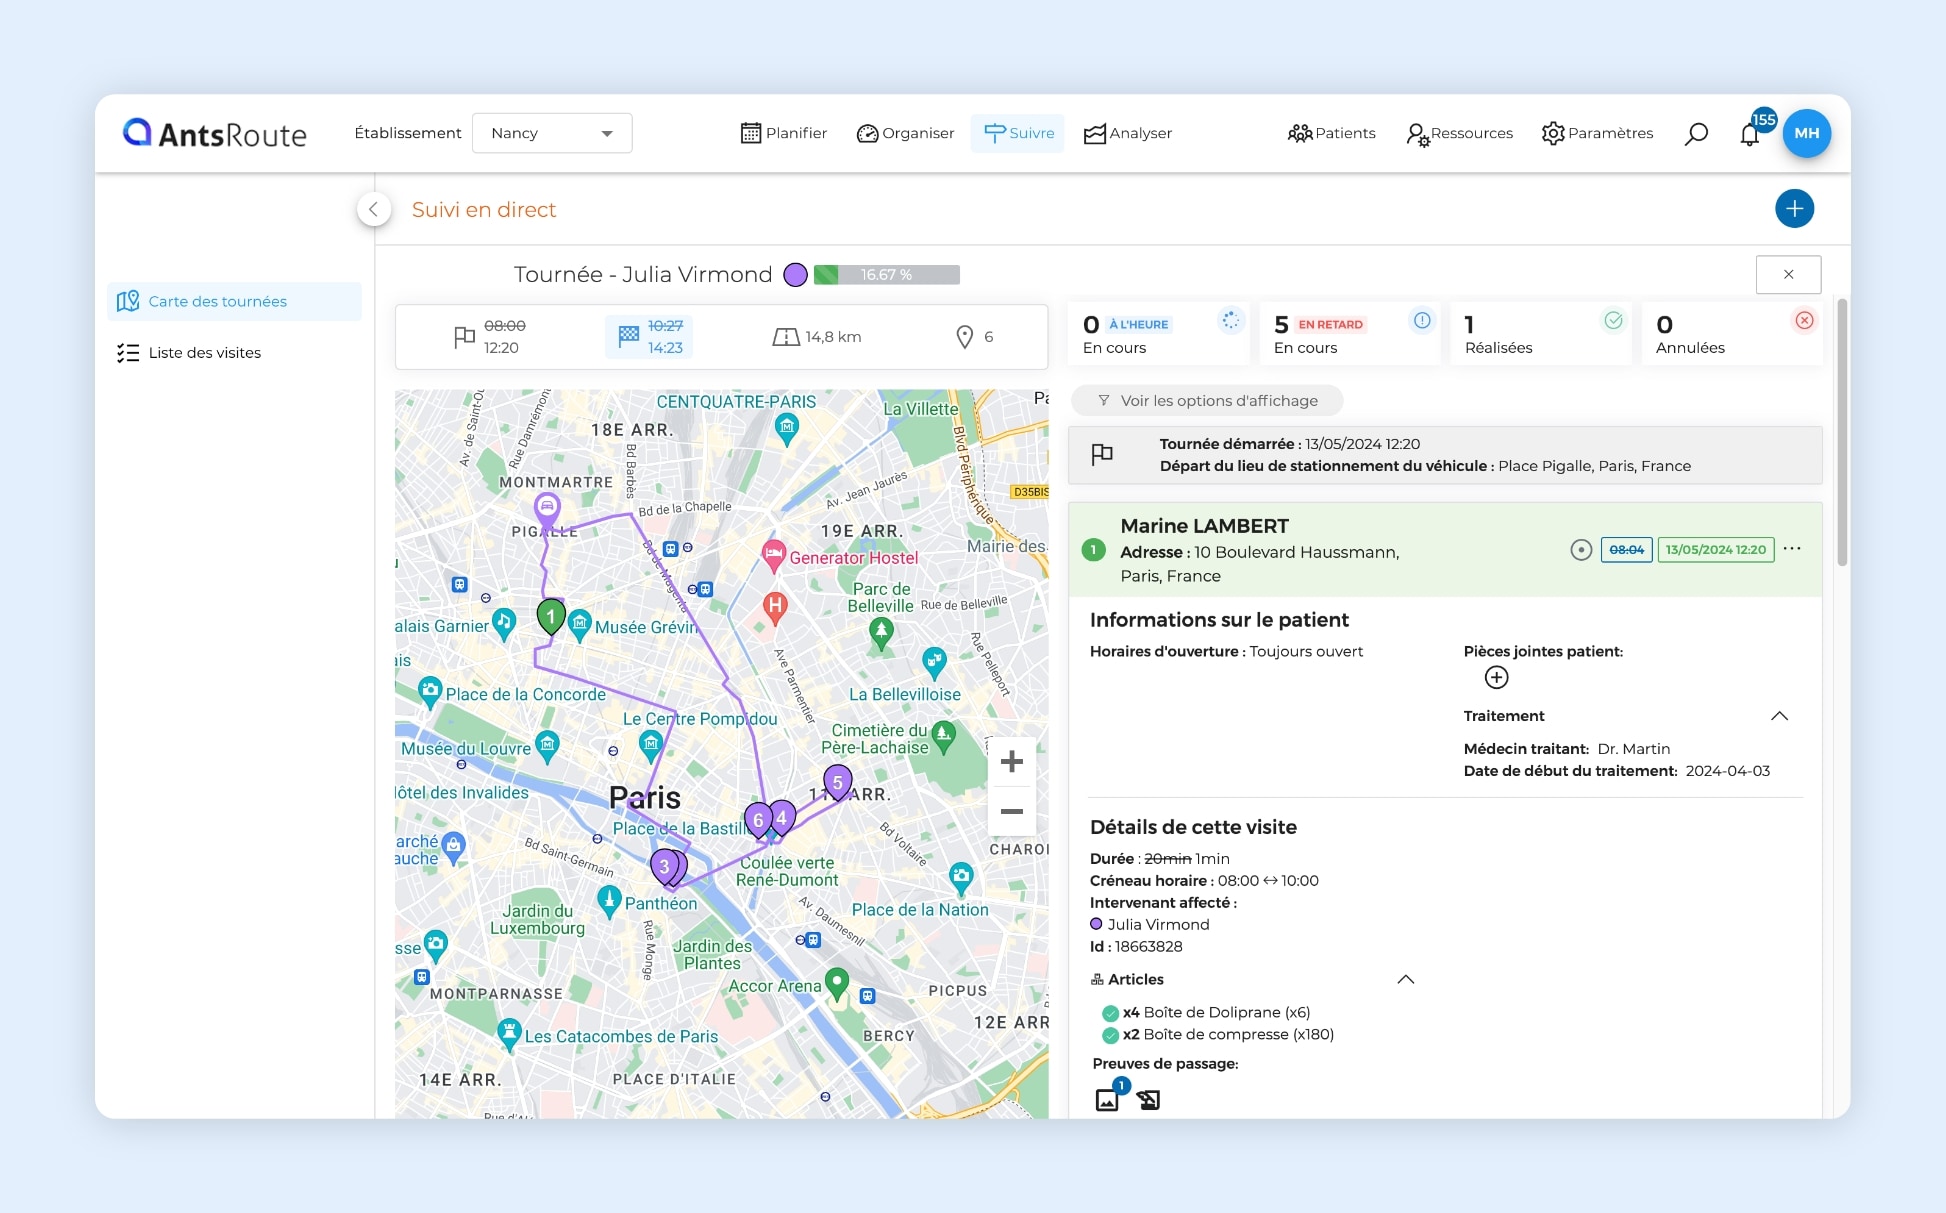The width and height of the screenshot is (1946, 1213).
Task: Click the signature proof icon
Action: click(x=1148, y=1098)
